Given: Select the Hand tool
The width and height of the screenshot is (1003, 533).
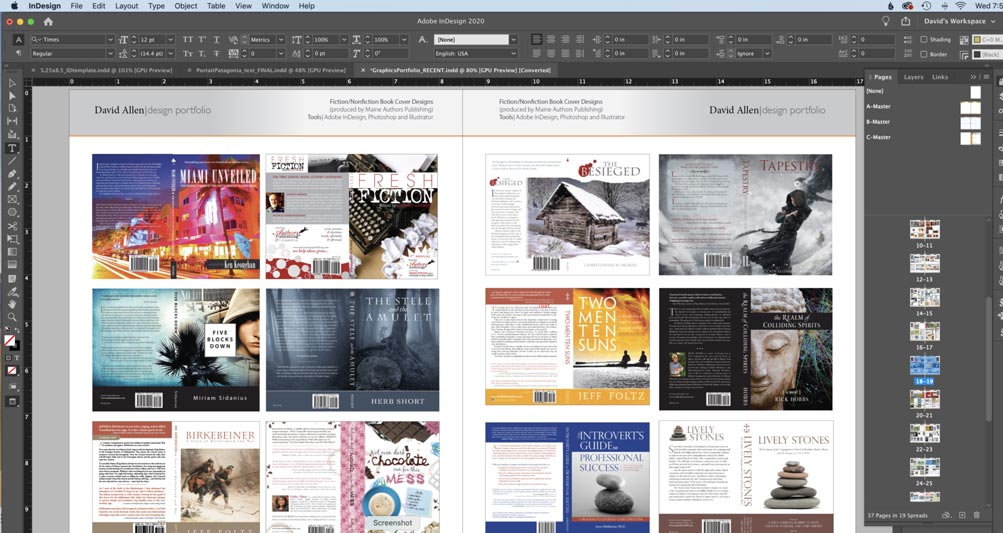Looking at the screenshot, I should (12, 304).
